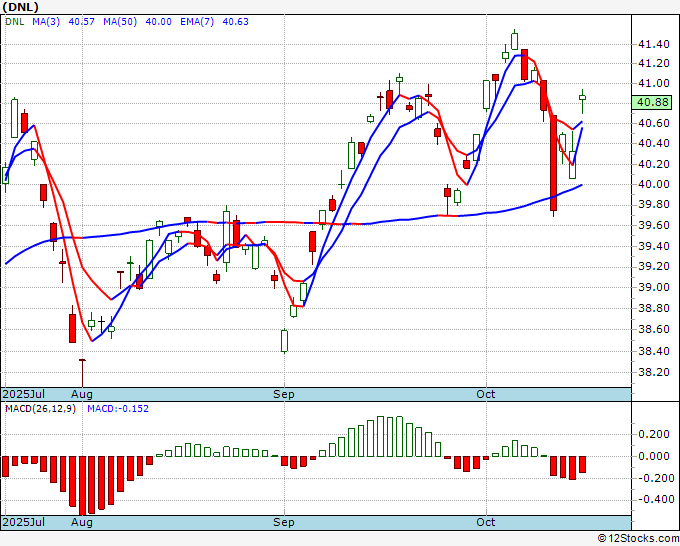Click Oct on the price chart axis
Viewport: 680px width, 546px height.
pos(486,394)
